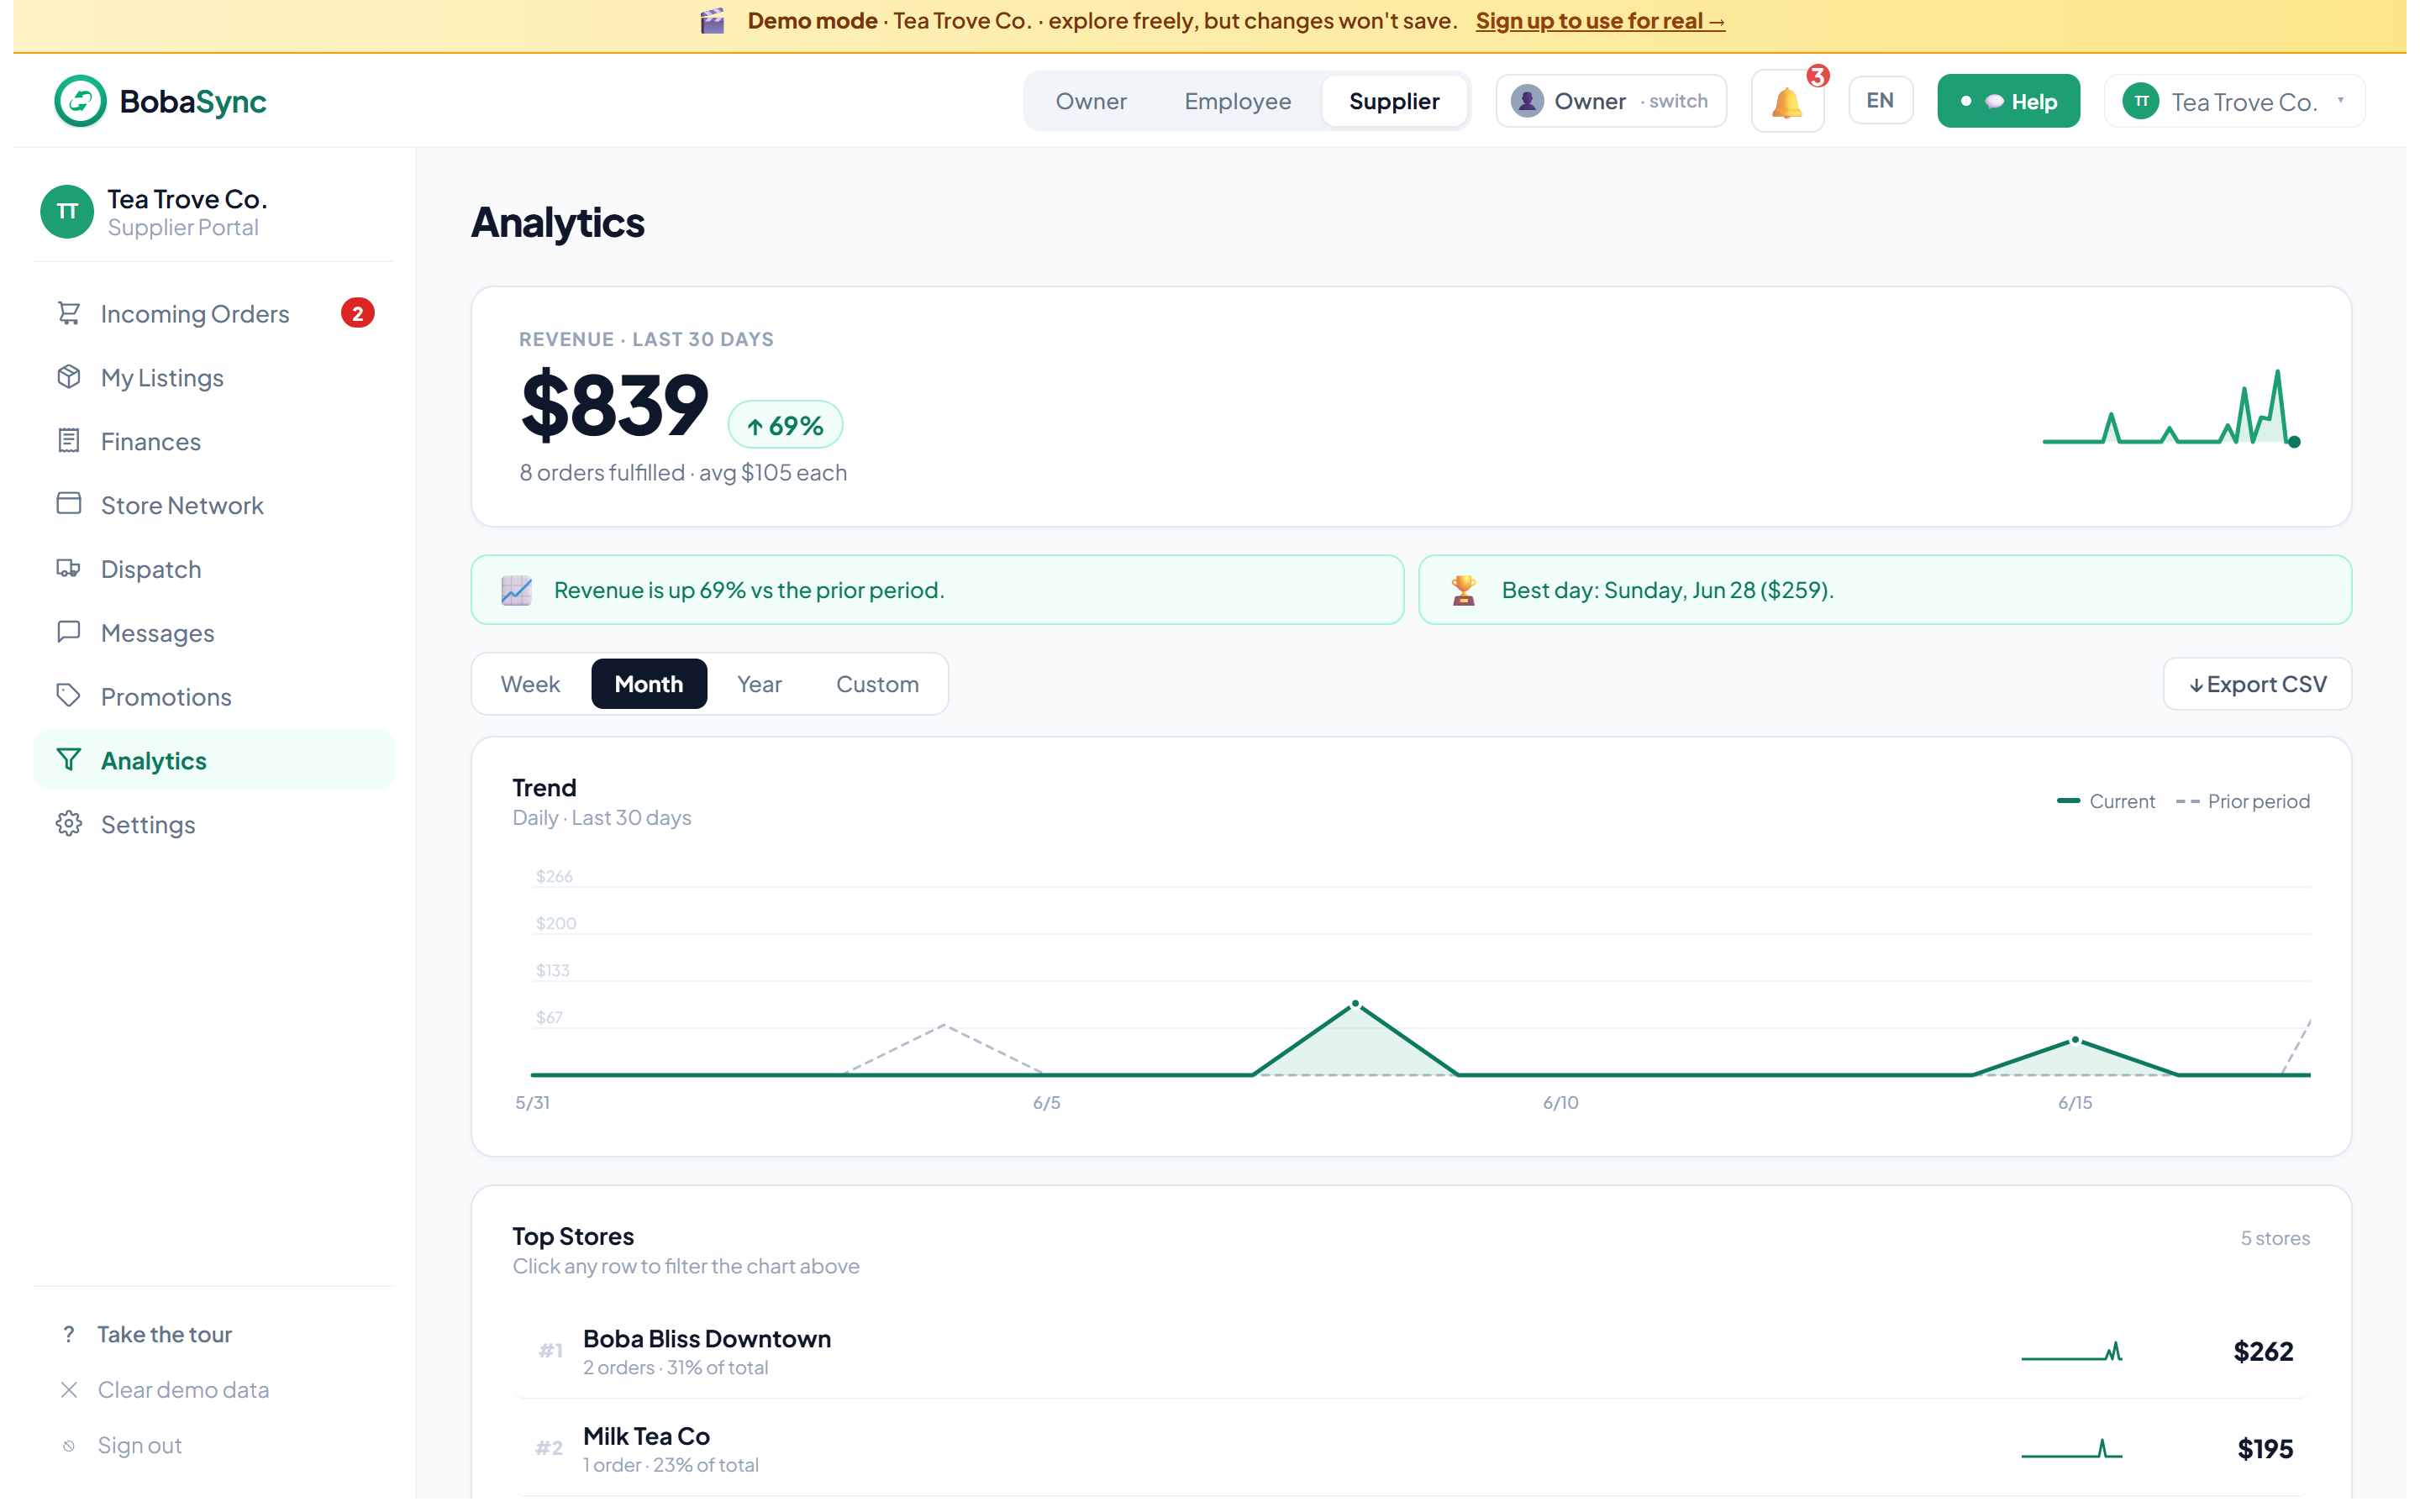The height and width of the screenshot is (1512, 2420).
Task: Click the TT avatar in the sidebar header
Action: 67,211
